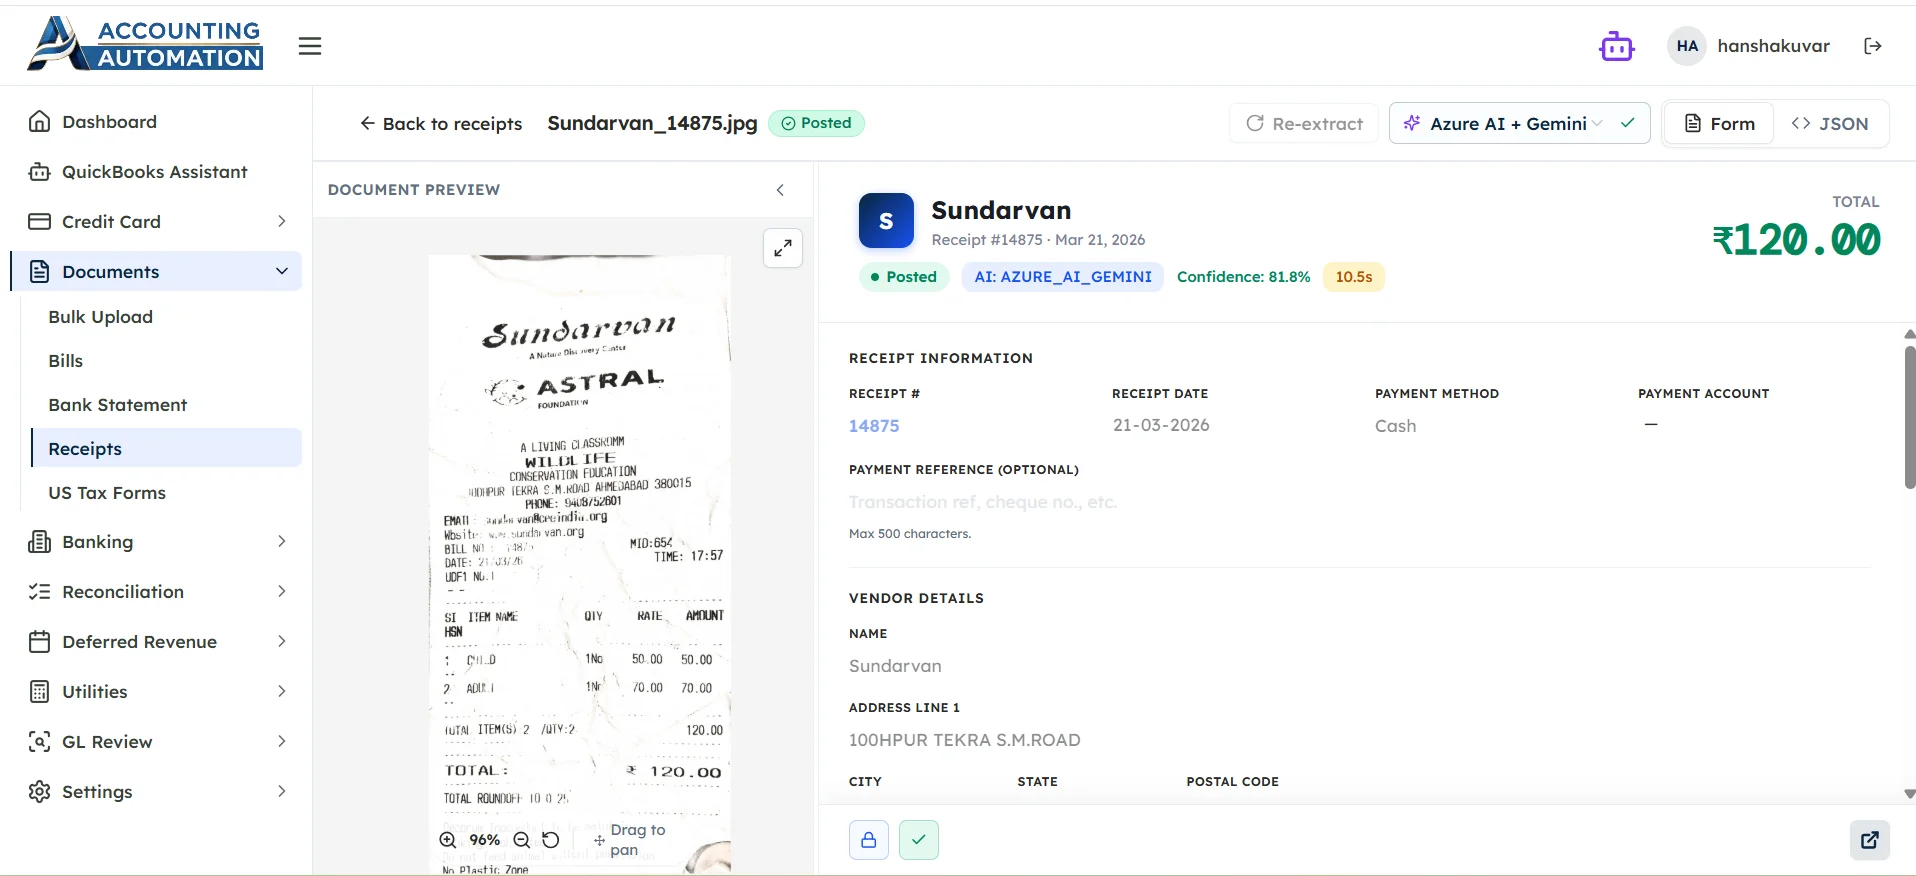Click the ₹120.00 total amount
This screenshot has height=876, width=1916.
[1796, 240]
